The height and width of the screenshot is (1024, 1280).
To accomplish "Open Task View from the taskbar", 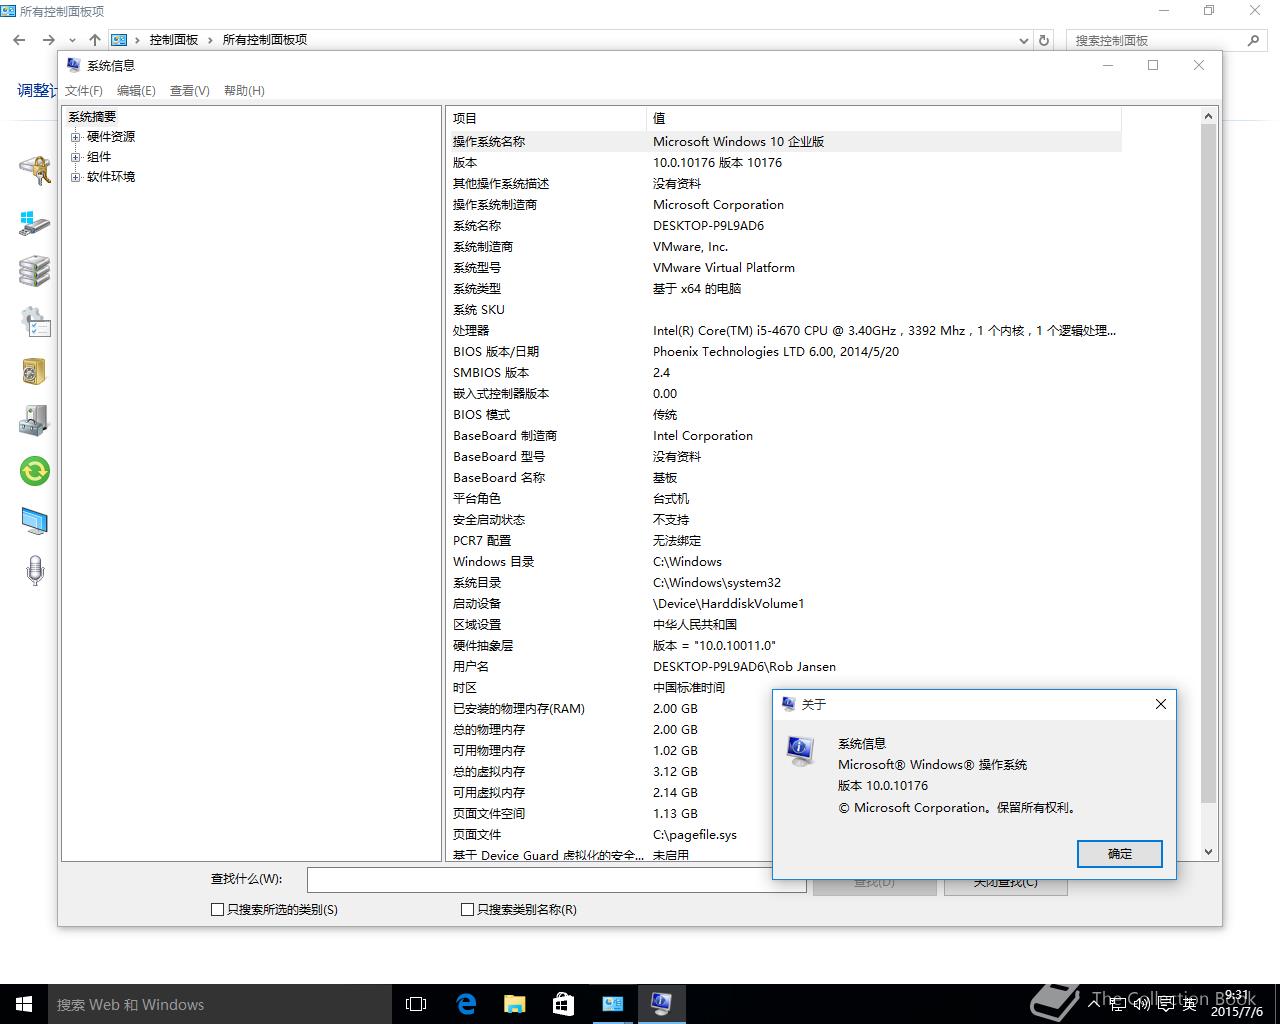I will [416, 1004].
